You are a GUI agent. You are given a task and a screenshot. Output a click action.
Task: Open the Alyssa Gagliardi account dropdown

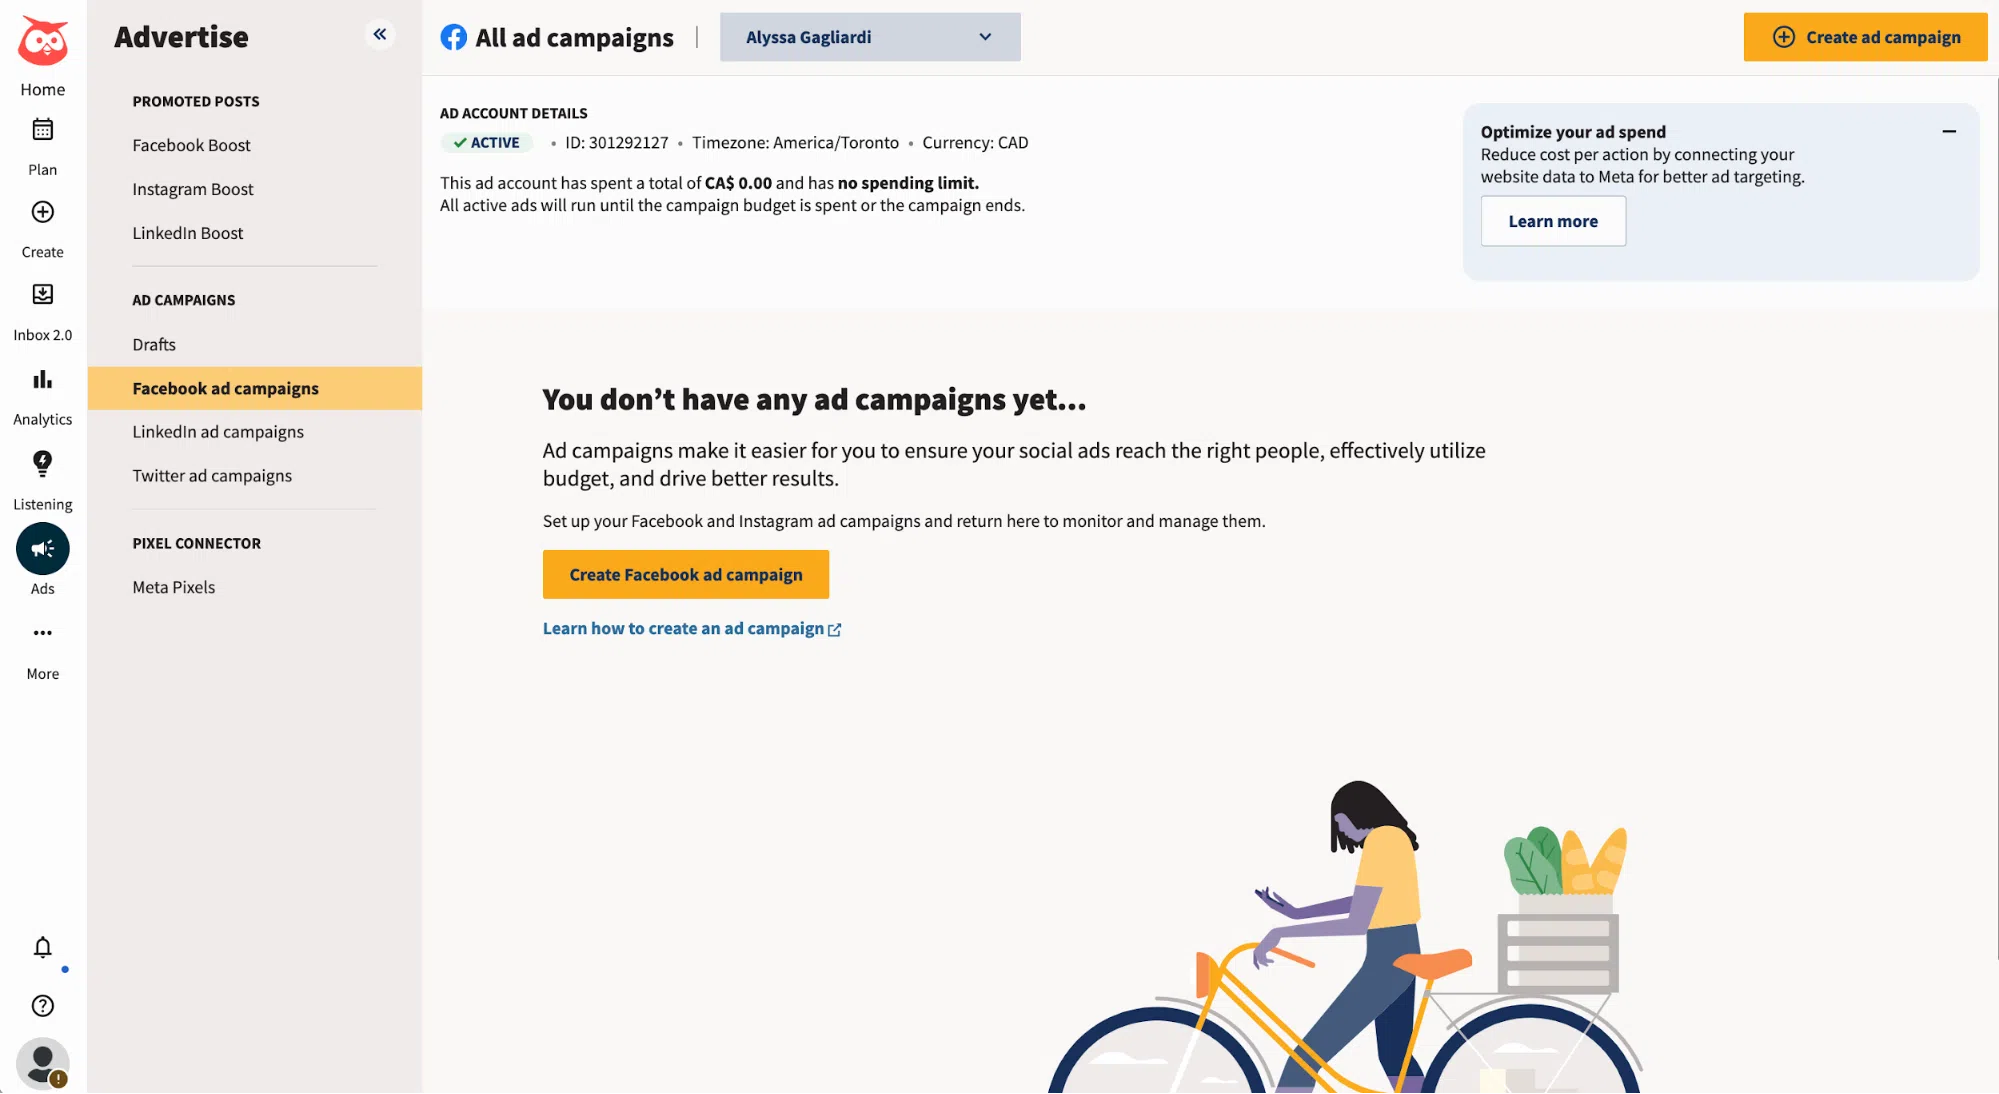pos(868,37)
